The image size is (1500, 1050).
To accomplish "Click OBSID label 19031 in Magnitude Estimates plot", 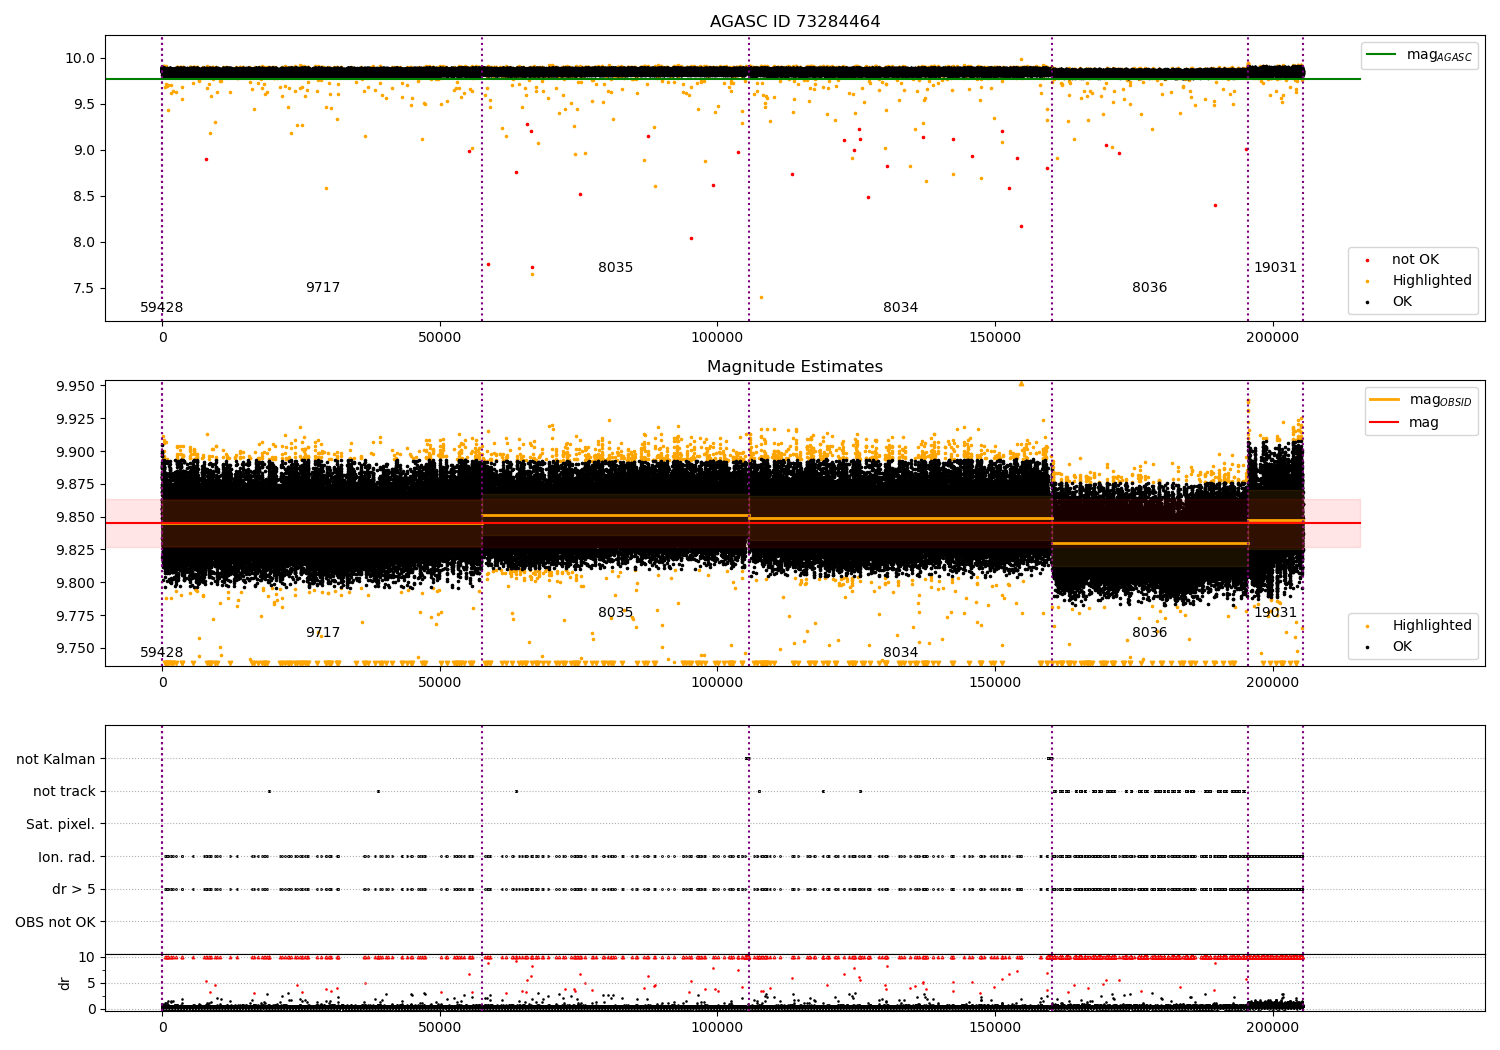I will [x=1276, y=613].
